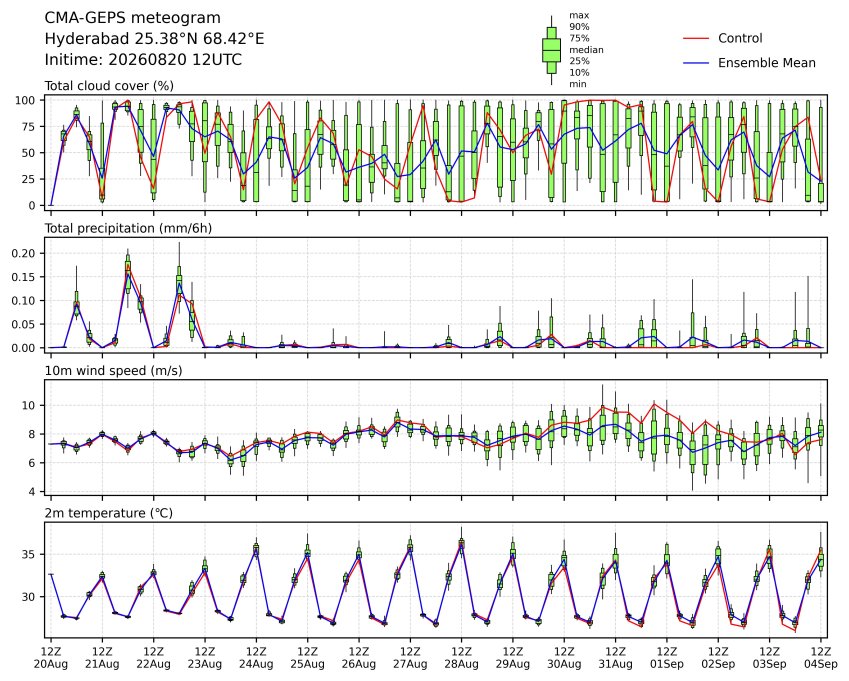Click the red Control legend line

[696, 38]
